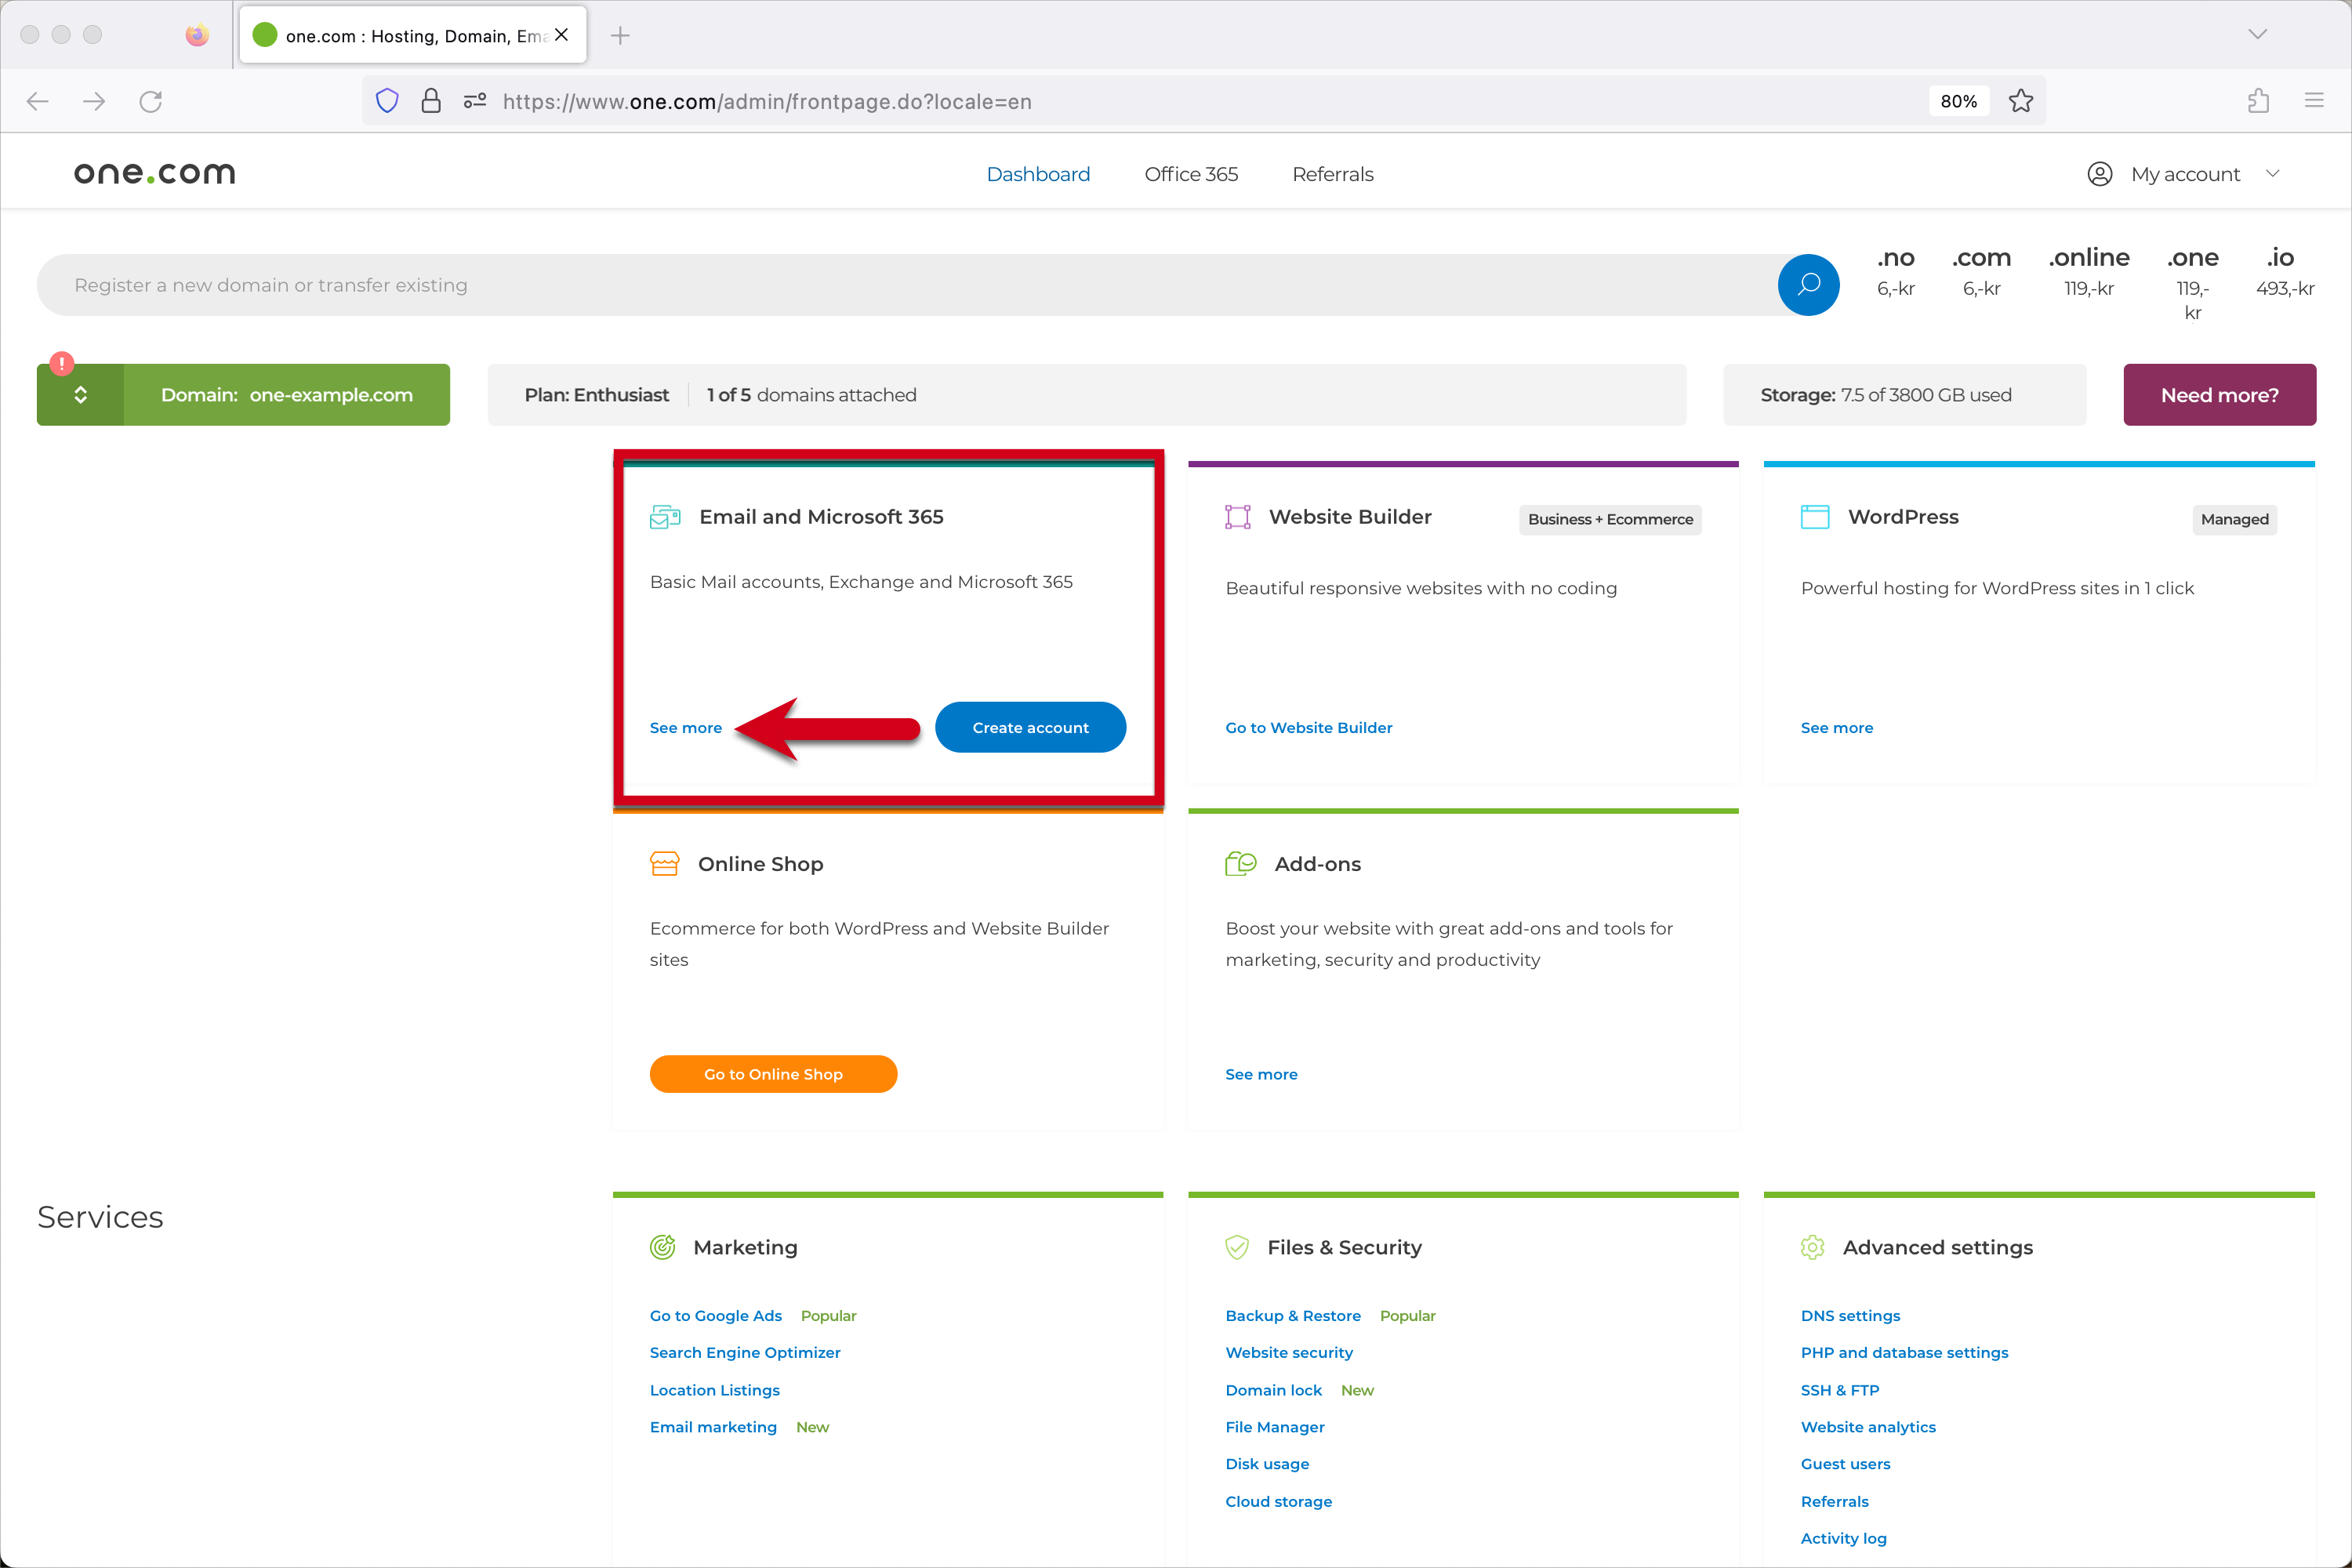Click the Referrals menu item
This screenshot has width=2352, height=1568.
[1334, 173]
